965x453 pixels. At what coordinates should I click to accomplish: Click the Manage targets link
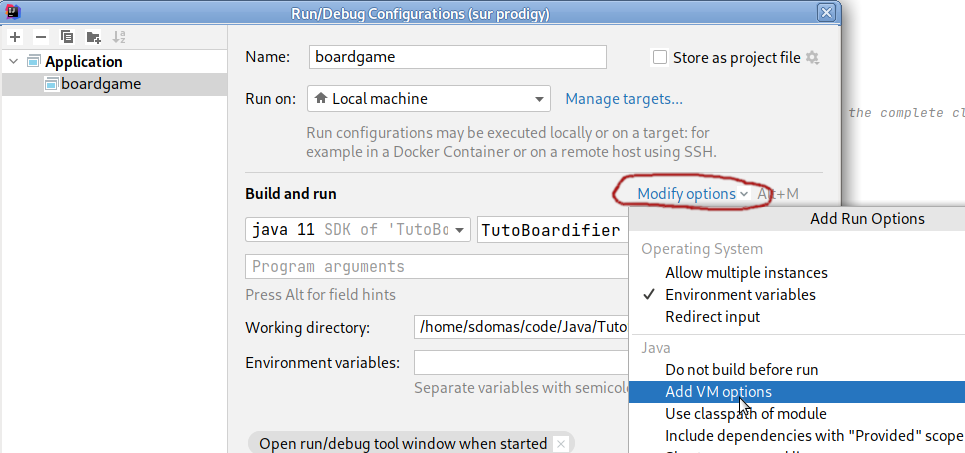(624, 99)
